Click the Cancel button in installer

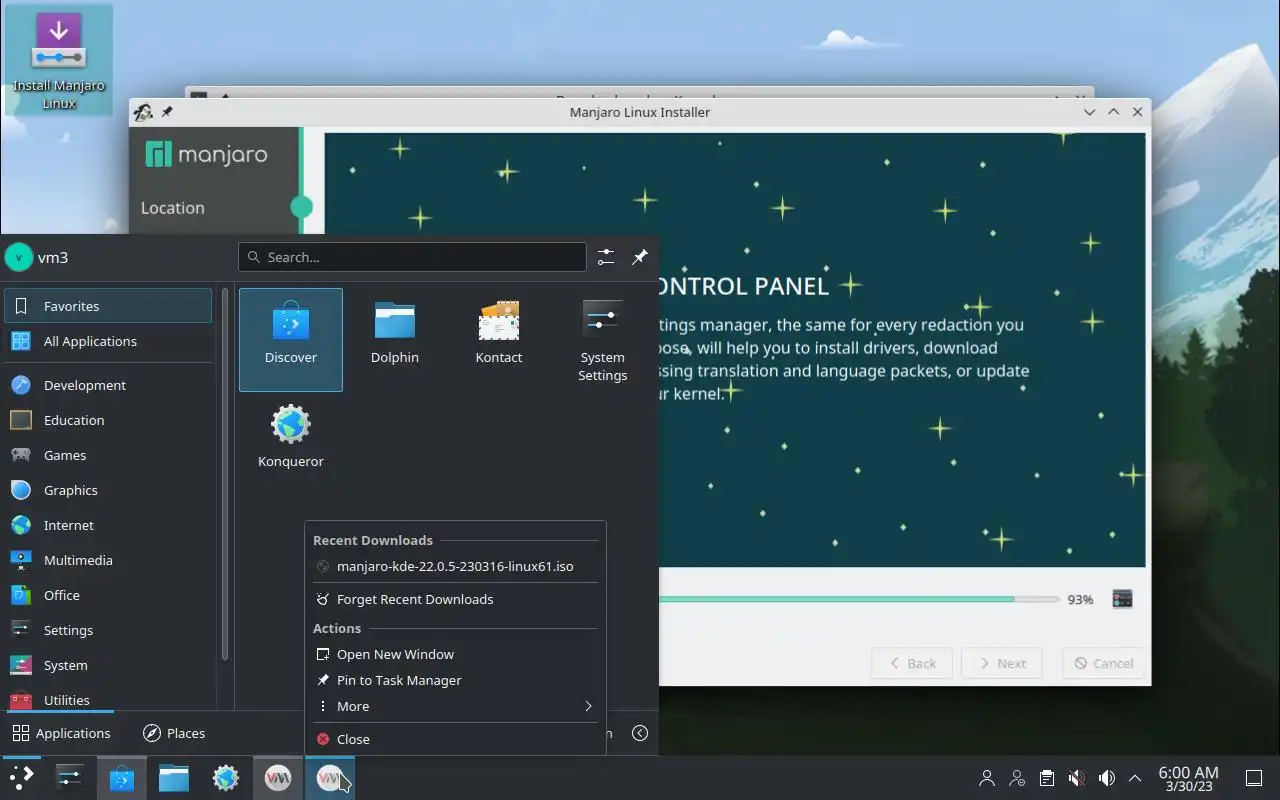1103,663
